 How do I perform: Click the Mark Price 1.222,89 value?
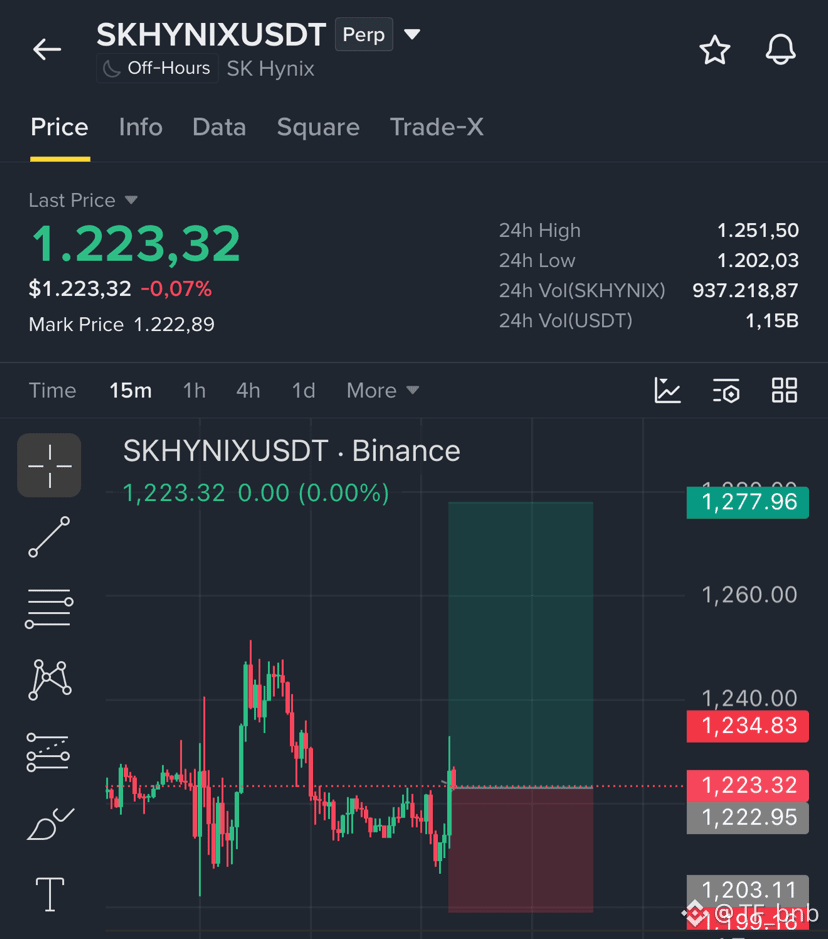click(174, 325)
